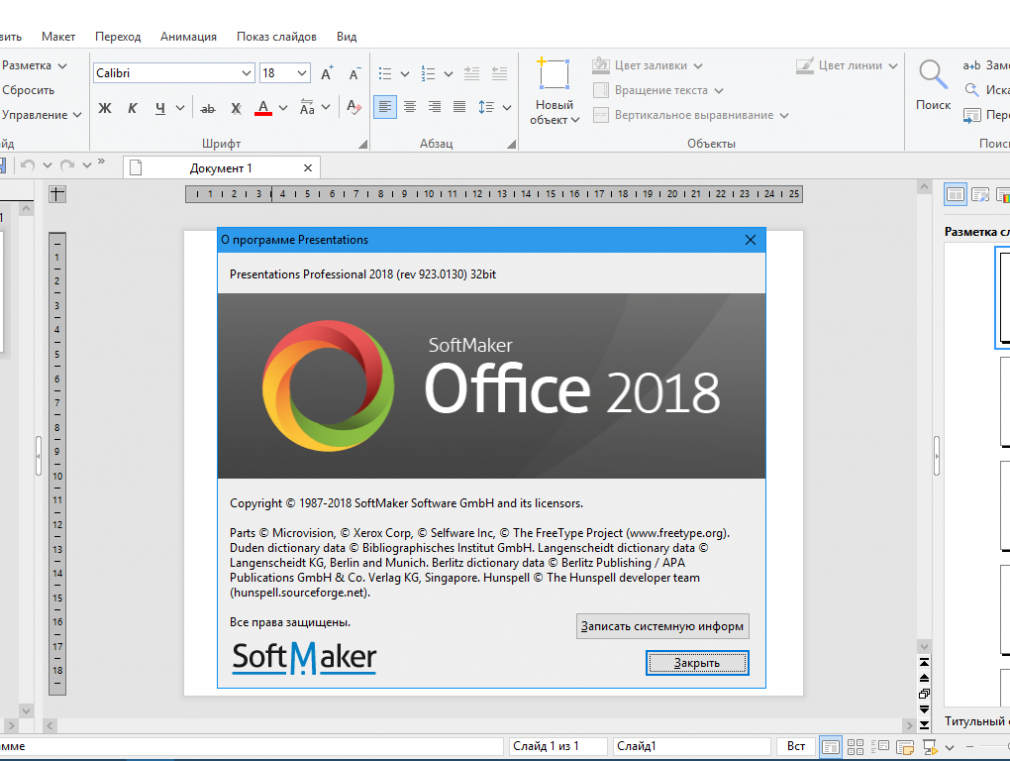The image size is (1010, 761).
Task: Go to previous slide using scrollbar button
Action: tap(924, 678)
